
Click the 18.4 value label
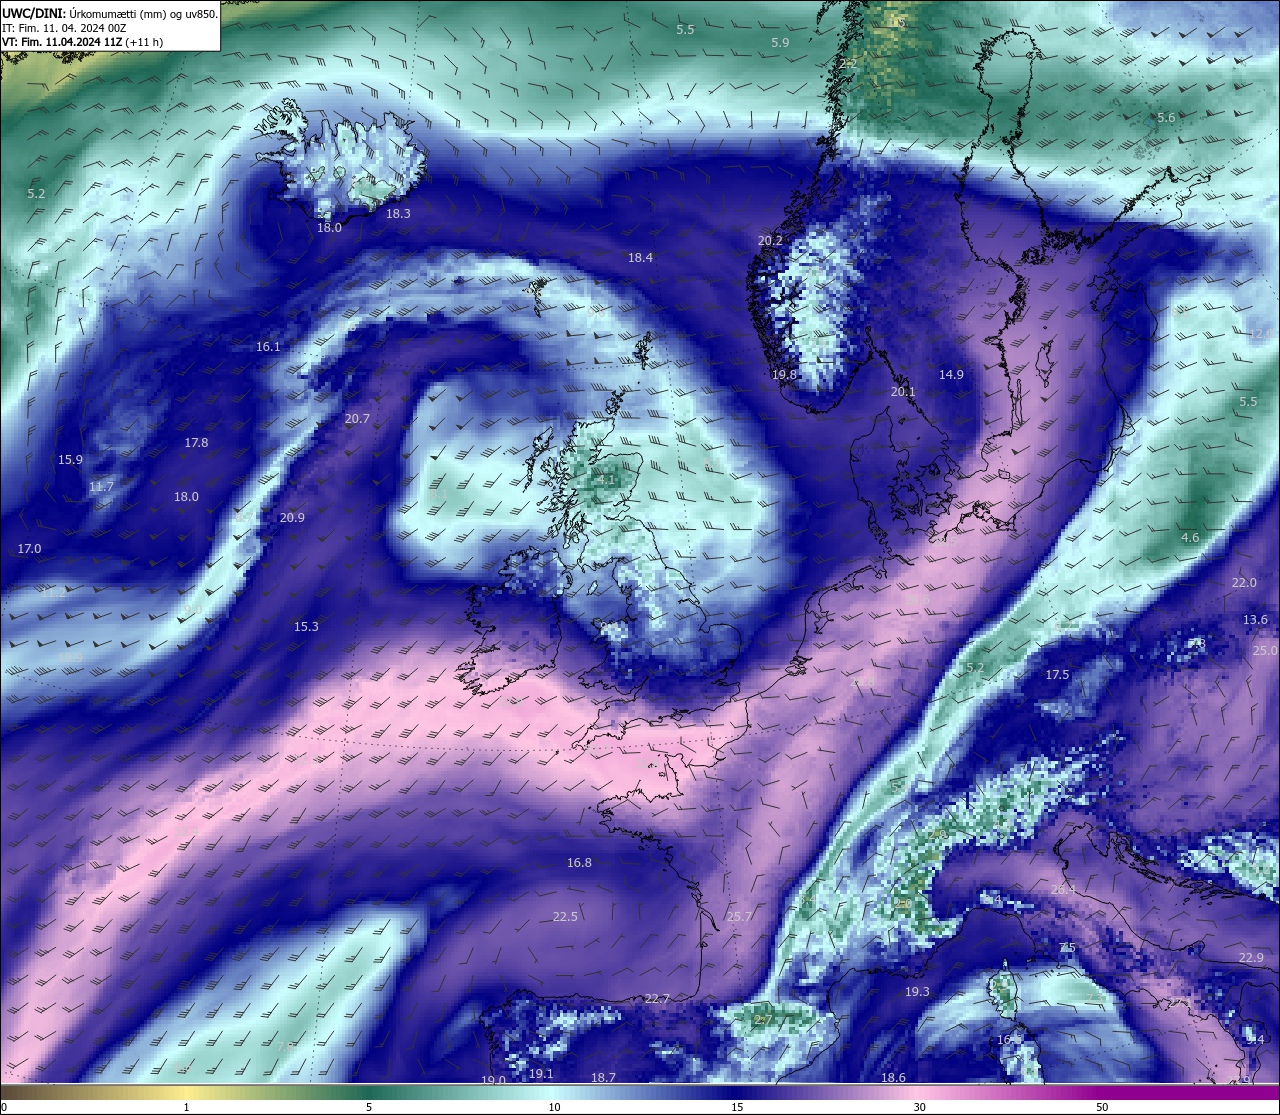click(x=640, y=258)
